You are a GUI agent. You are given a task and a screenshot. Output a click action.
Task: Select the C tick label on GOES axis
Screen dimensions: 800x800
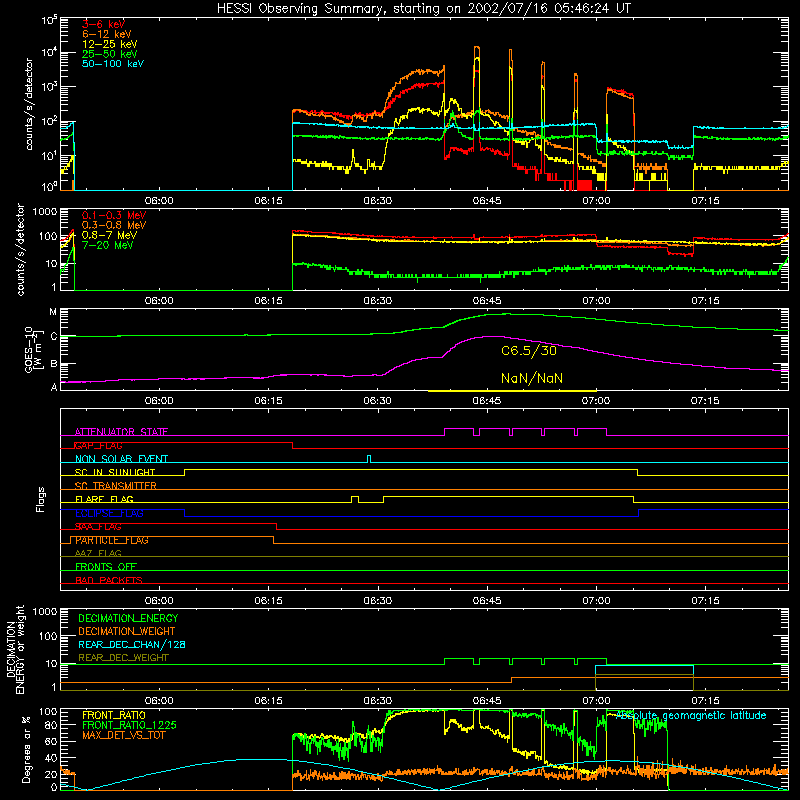53,336
